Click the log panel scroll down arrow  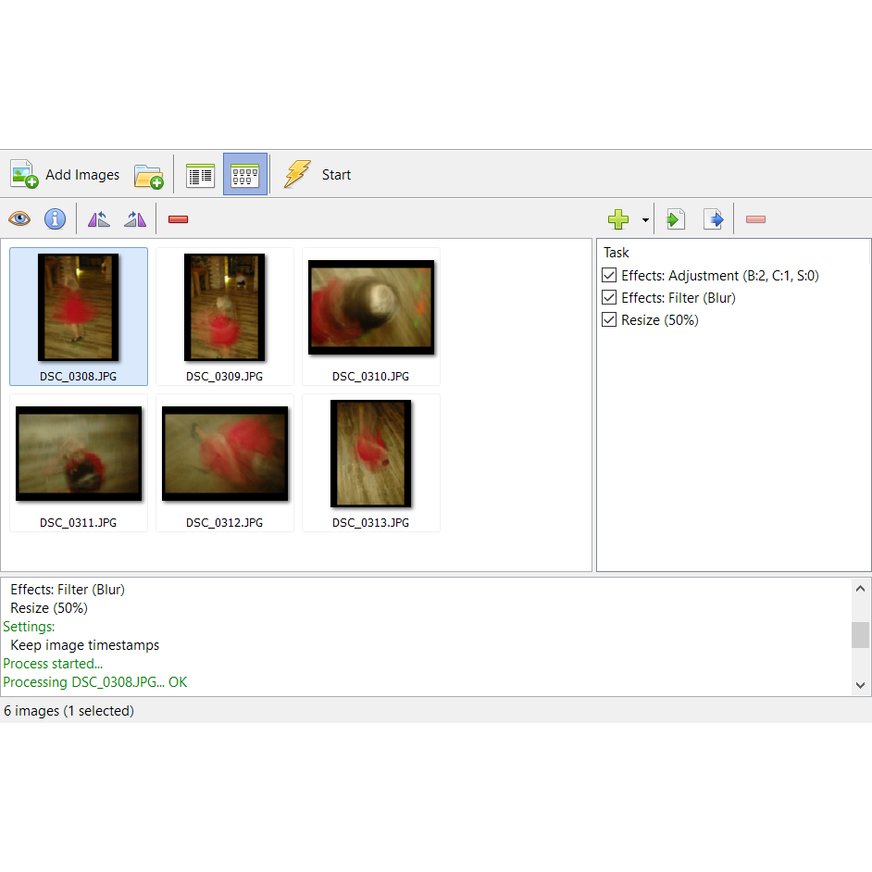pos(860,685)
